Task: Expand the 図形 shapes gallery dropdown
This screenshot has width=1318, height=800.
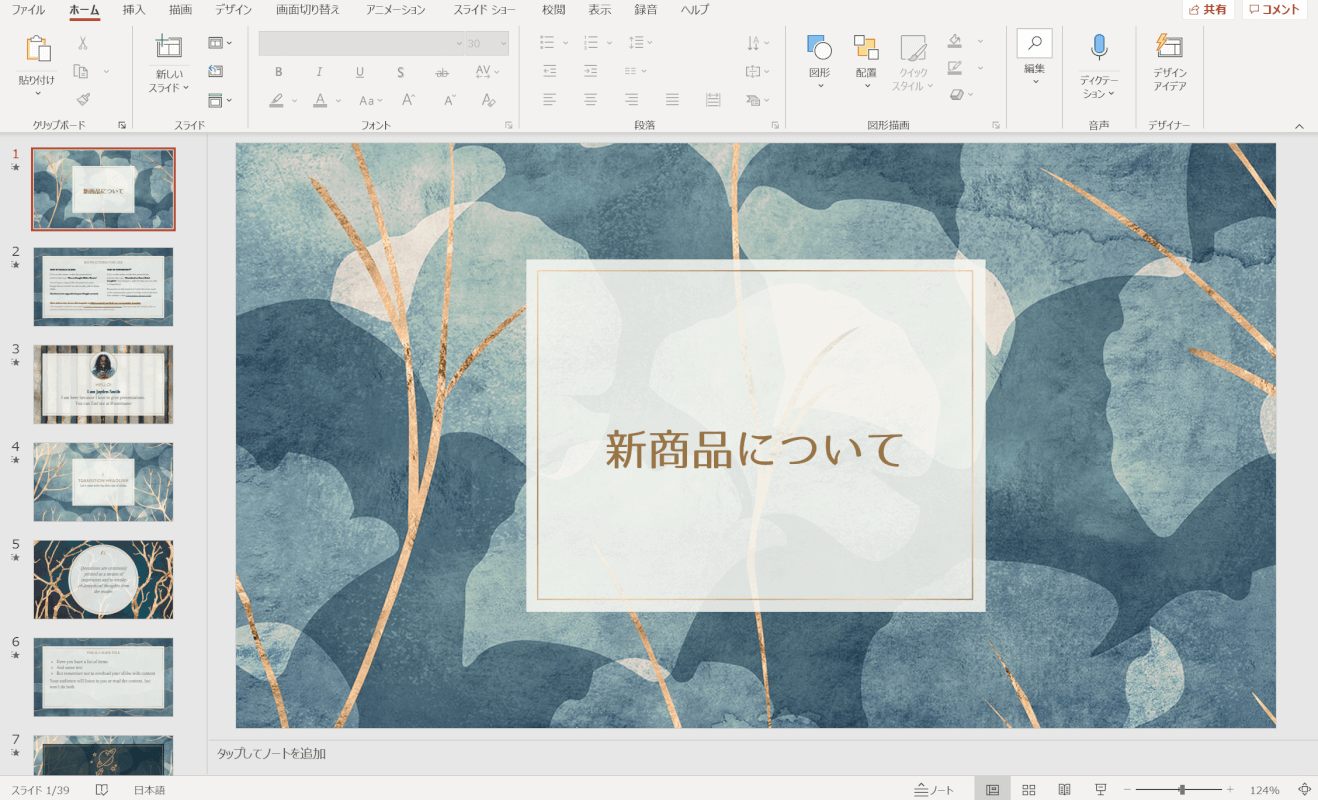Action: point(819,86)
